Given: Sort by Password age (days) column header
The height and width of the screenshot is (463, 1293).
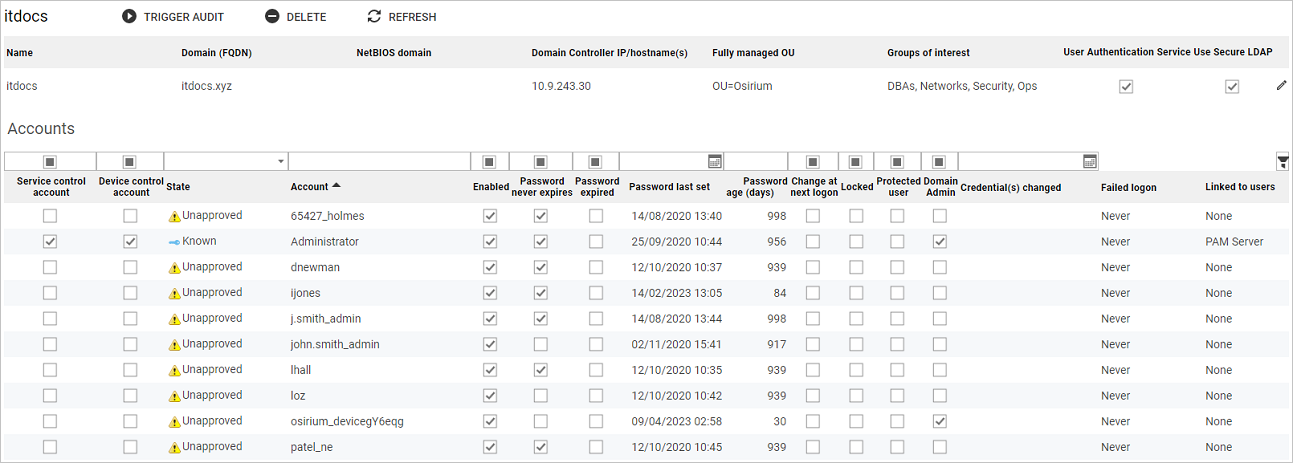Looking at the screenshot, I should [765, 186].
